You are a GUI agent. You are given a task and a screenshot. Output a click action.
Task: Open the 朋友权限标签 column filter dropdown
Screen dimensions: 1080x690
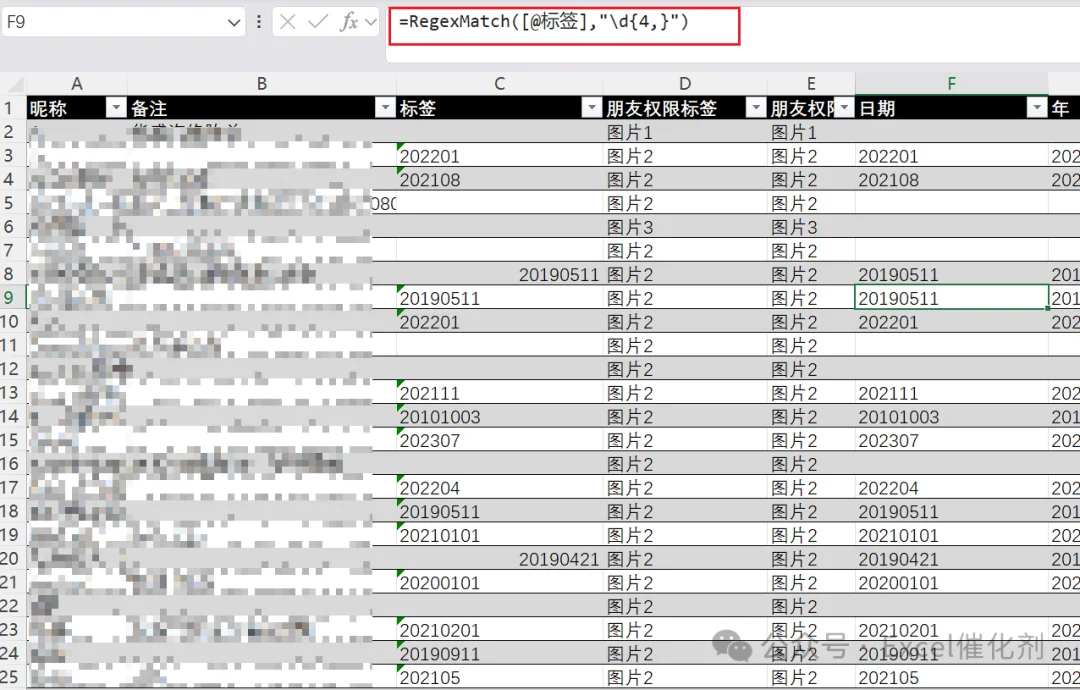click(x=756, y=107)
